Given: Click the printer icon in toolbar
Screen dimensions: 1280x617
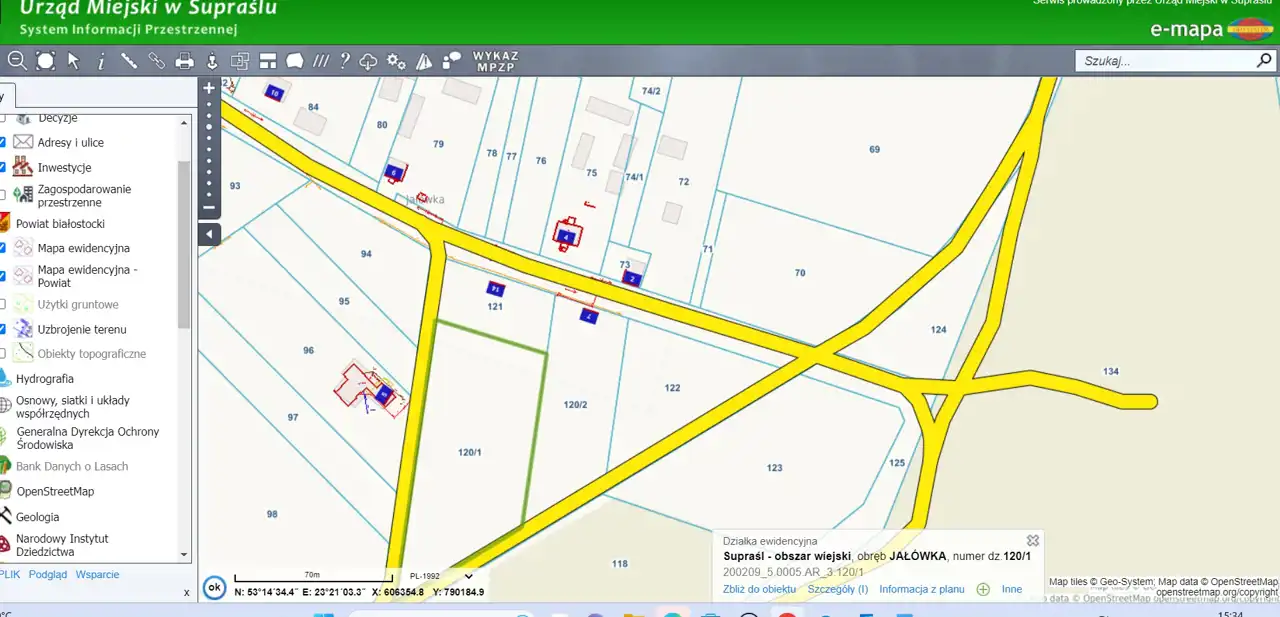Looking at the screenshot, I should 184,61.
